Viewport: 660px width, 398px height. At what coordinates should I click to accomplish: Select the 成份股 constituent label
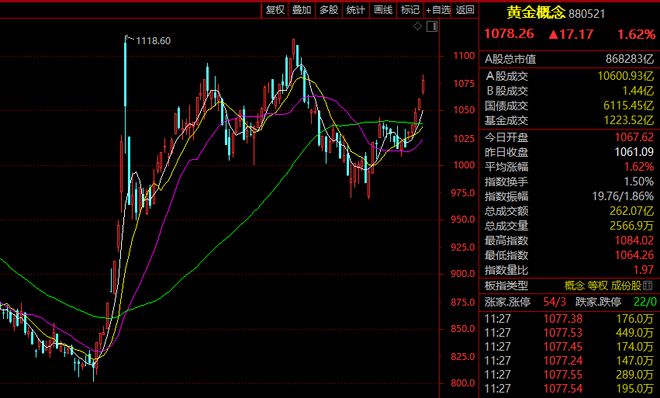coord(626,286)
